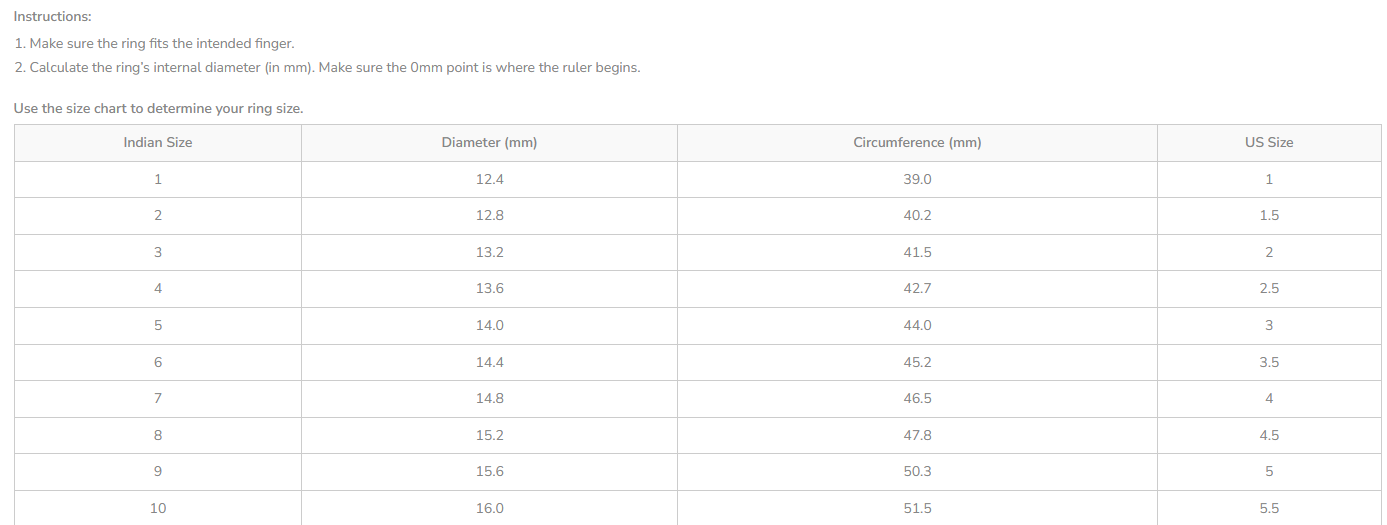Click the 13.2 diameter value
This screenshot has width=1387, height=525.
(489, 253)
